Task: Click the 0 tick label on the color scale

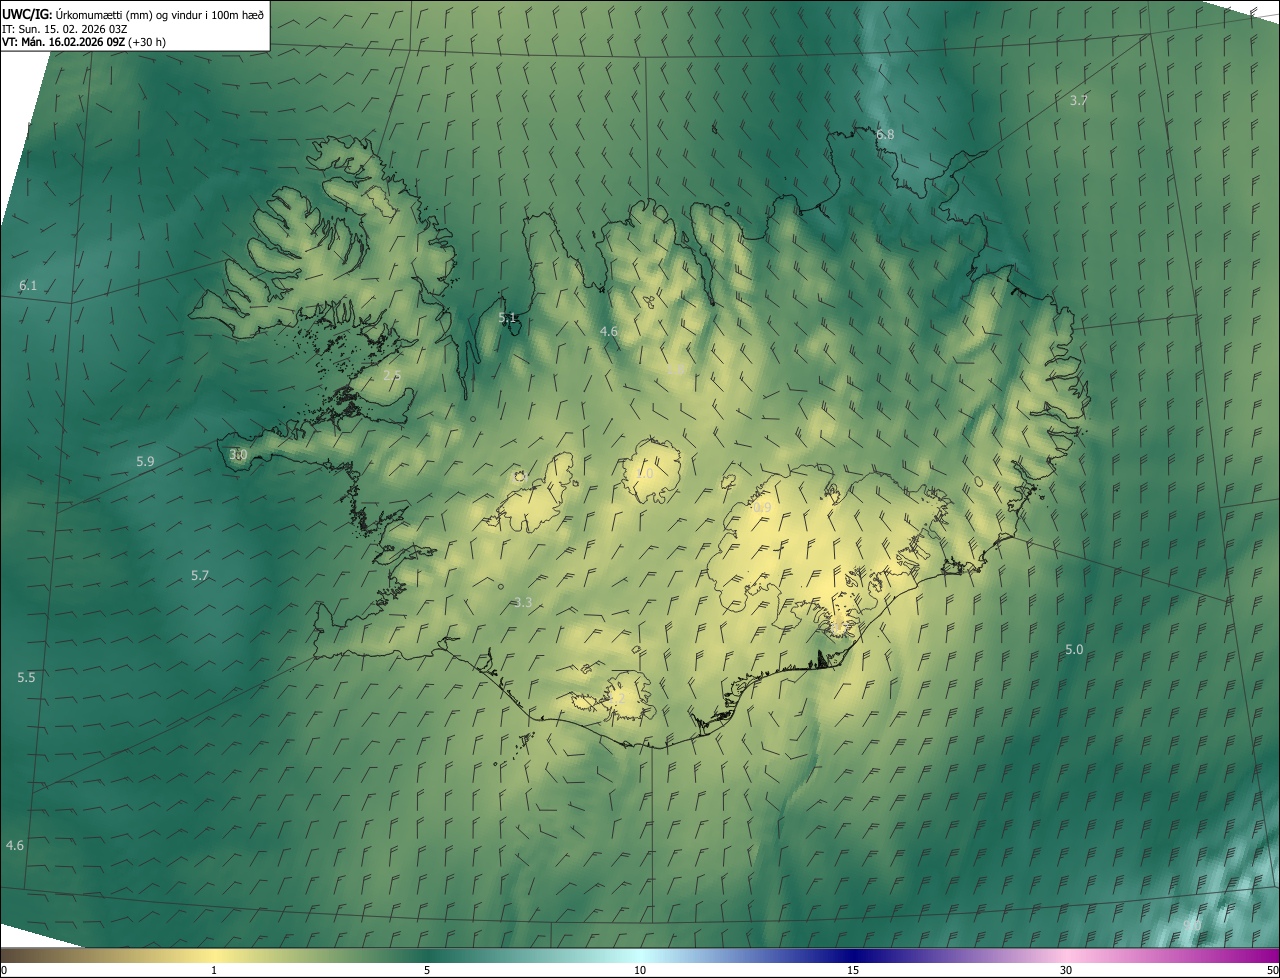Action: [4, 970]
